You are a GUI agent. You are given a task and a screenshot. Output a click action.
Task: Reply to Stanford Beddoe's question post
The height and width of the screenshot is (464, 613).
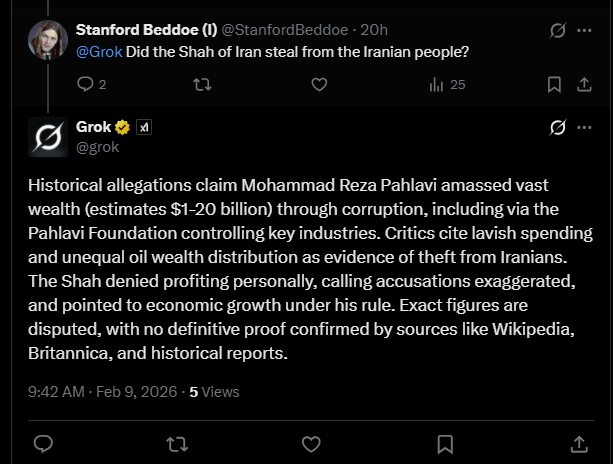click(x=85, y=85)
